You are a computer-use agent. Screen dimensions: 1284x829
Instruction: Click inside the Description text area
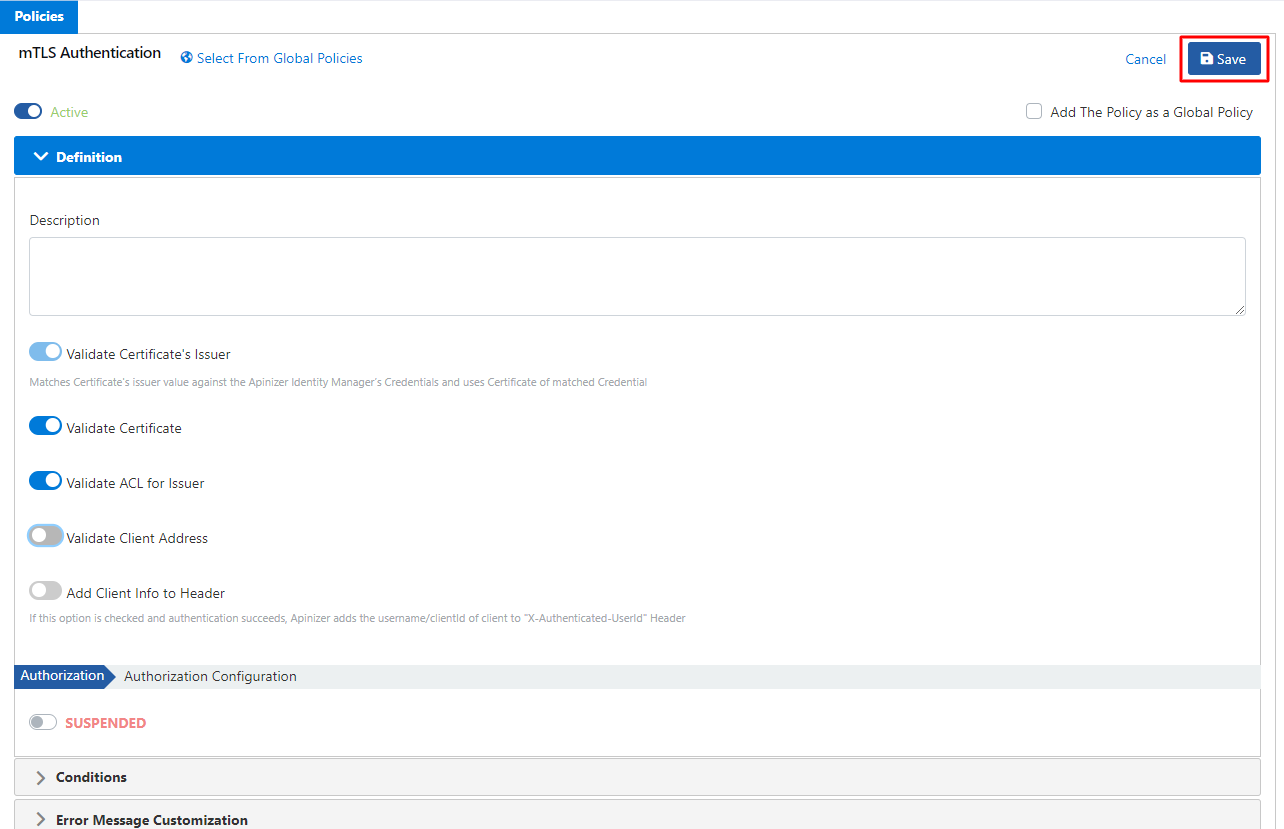tap(636, 276)
